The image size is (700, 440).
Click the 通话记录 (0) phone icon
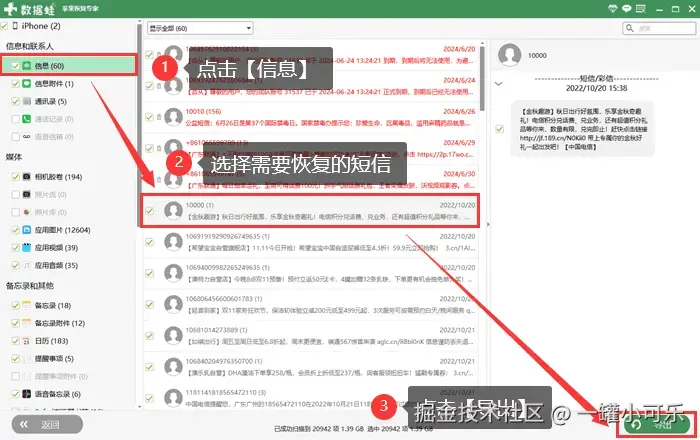pyautogui.click(x=27, y=119)
